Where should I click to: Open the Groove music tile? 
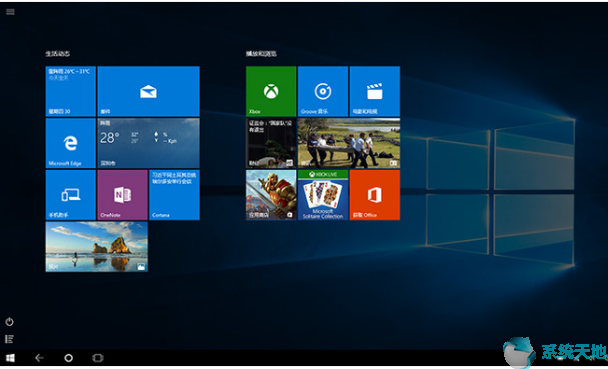[323, 91]
